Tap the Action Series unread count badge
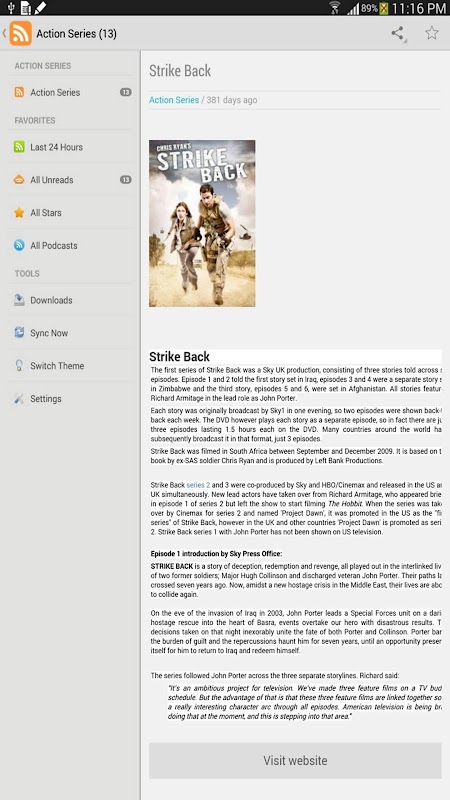 (126, 92)
